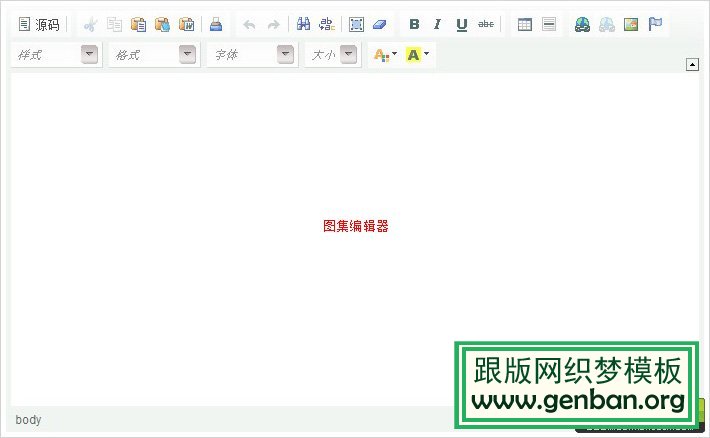Insert a table
Viewport: 710px width, 438px height.
coord(525,24)
